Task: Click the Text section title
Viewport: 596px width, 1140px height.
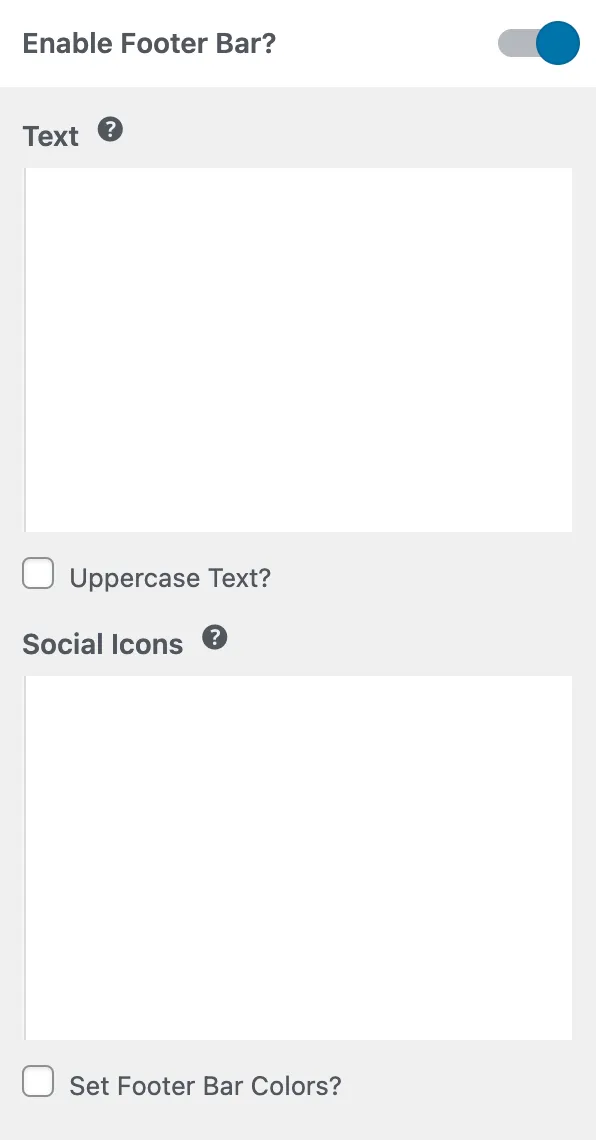Action: point(50,136)
